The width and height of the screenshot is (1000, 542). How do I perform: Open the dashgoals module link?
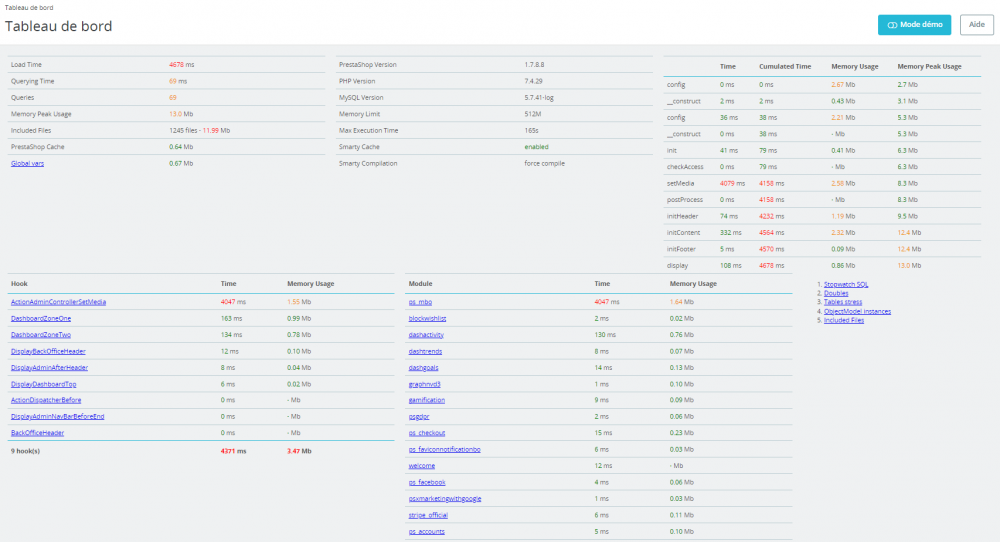click(x=423, y=368)
